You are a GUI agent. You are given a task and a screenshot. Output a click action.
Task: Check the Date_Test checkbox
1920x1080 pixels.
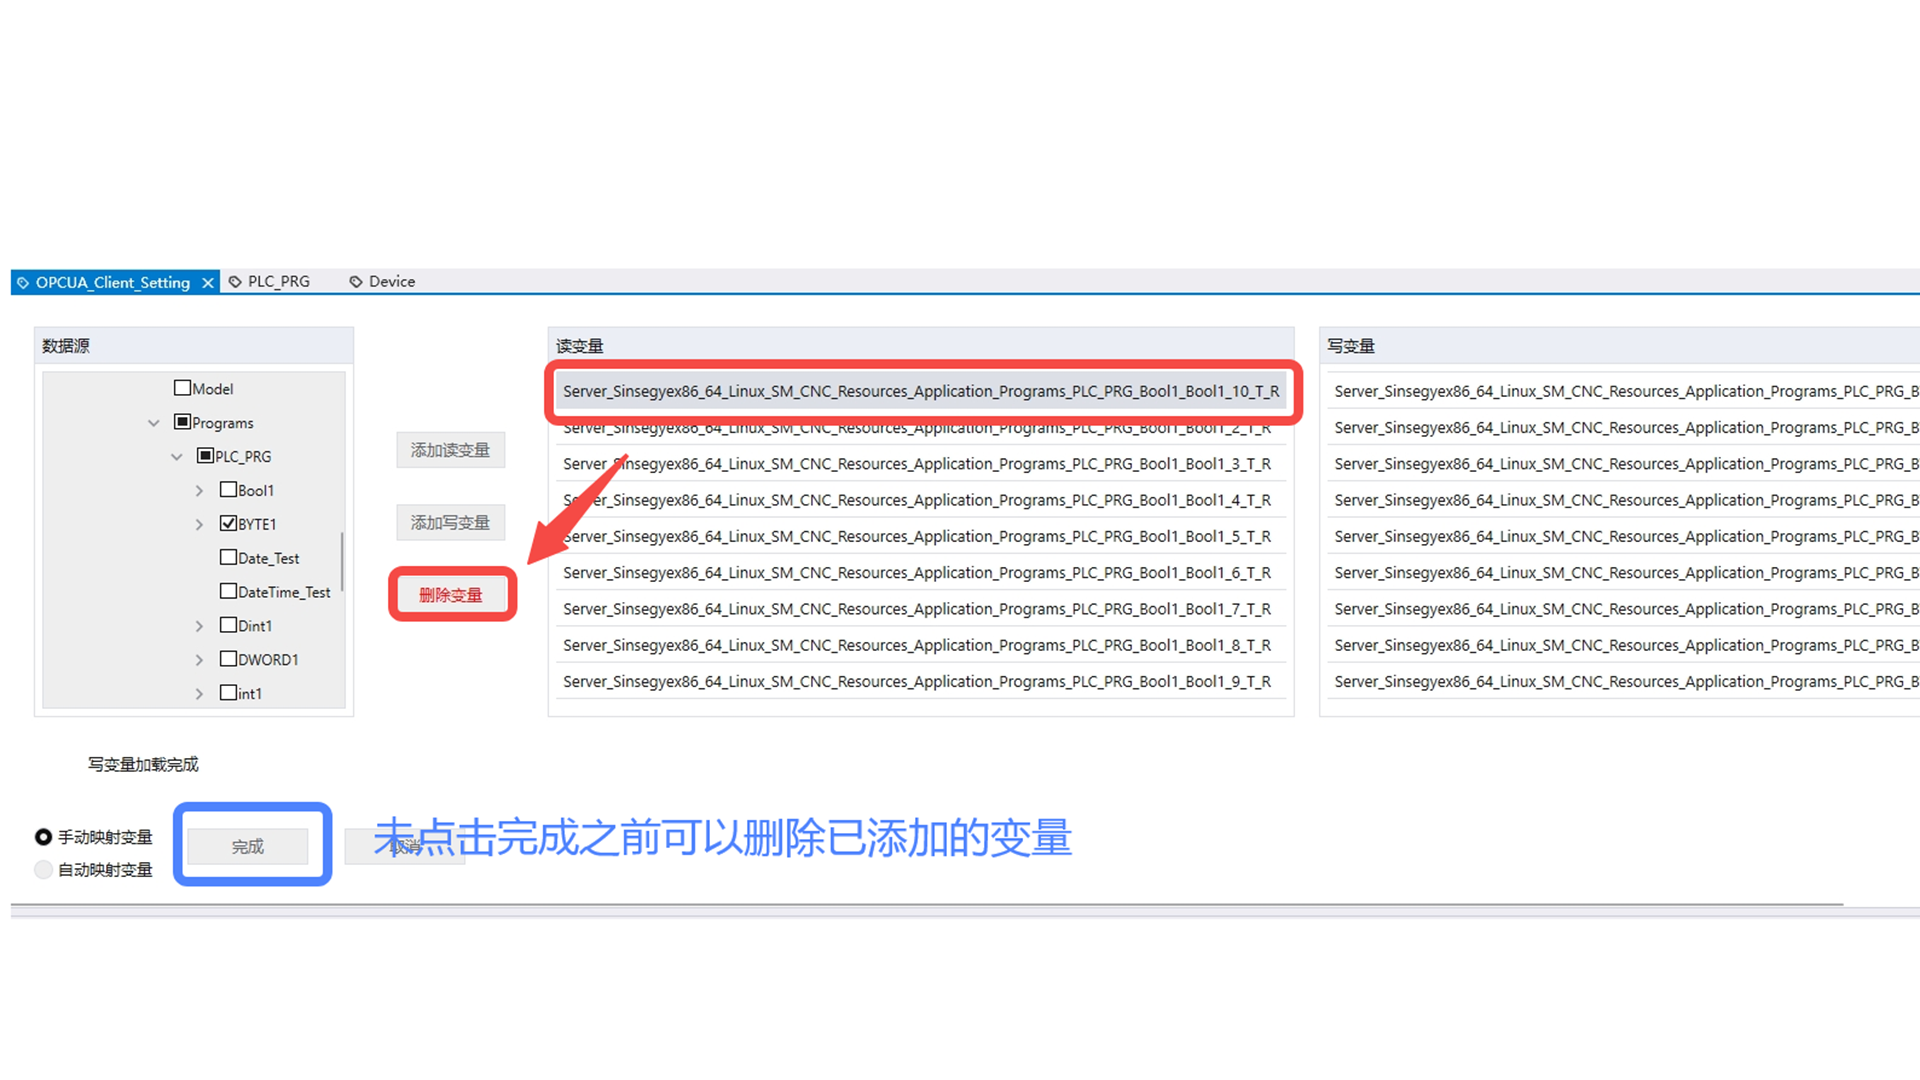(228, 557)
